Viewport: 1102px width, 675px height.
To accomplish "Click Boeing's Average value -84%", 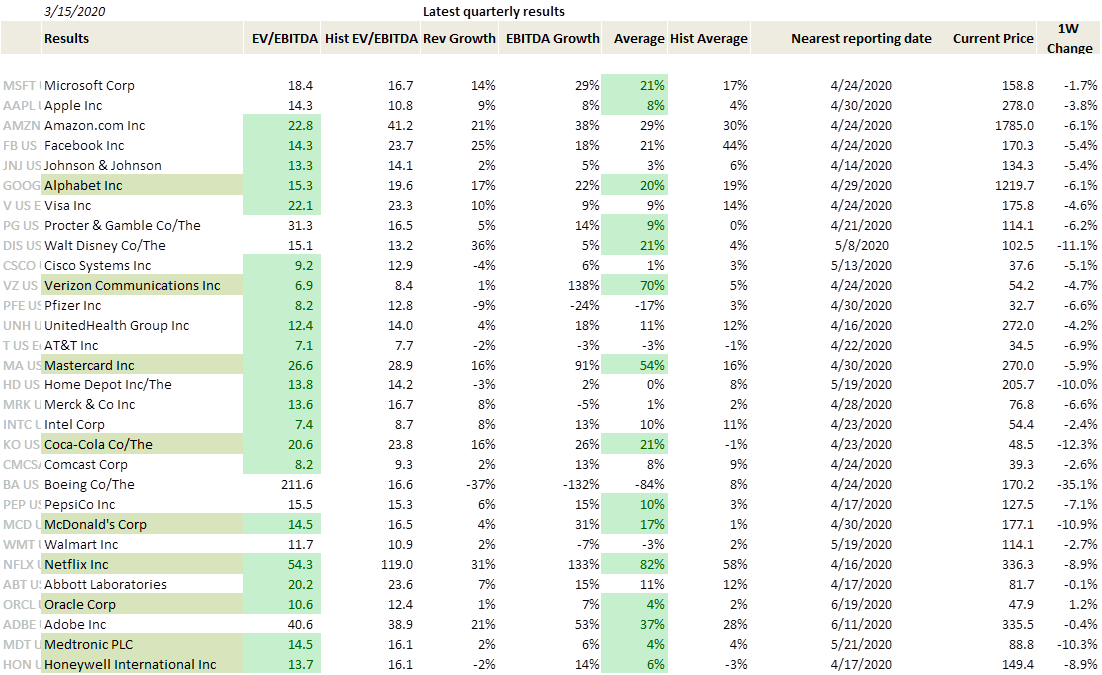I will tap(648, 485).
